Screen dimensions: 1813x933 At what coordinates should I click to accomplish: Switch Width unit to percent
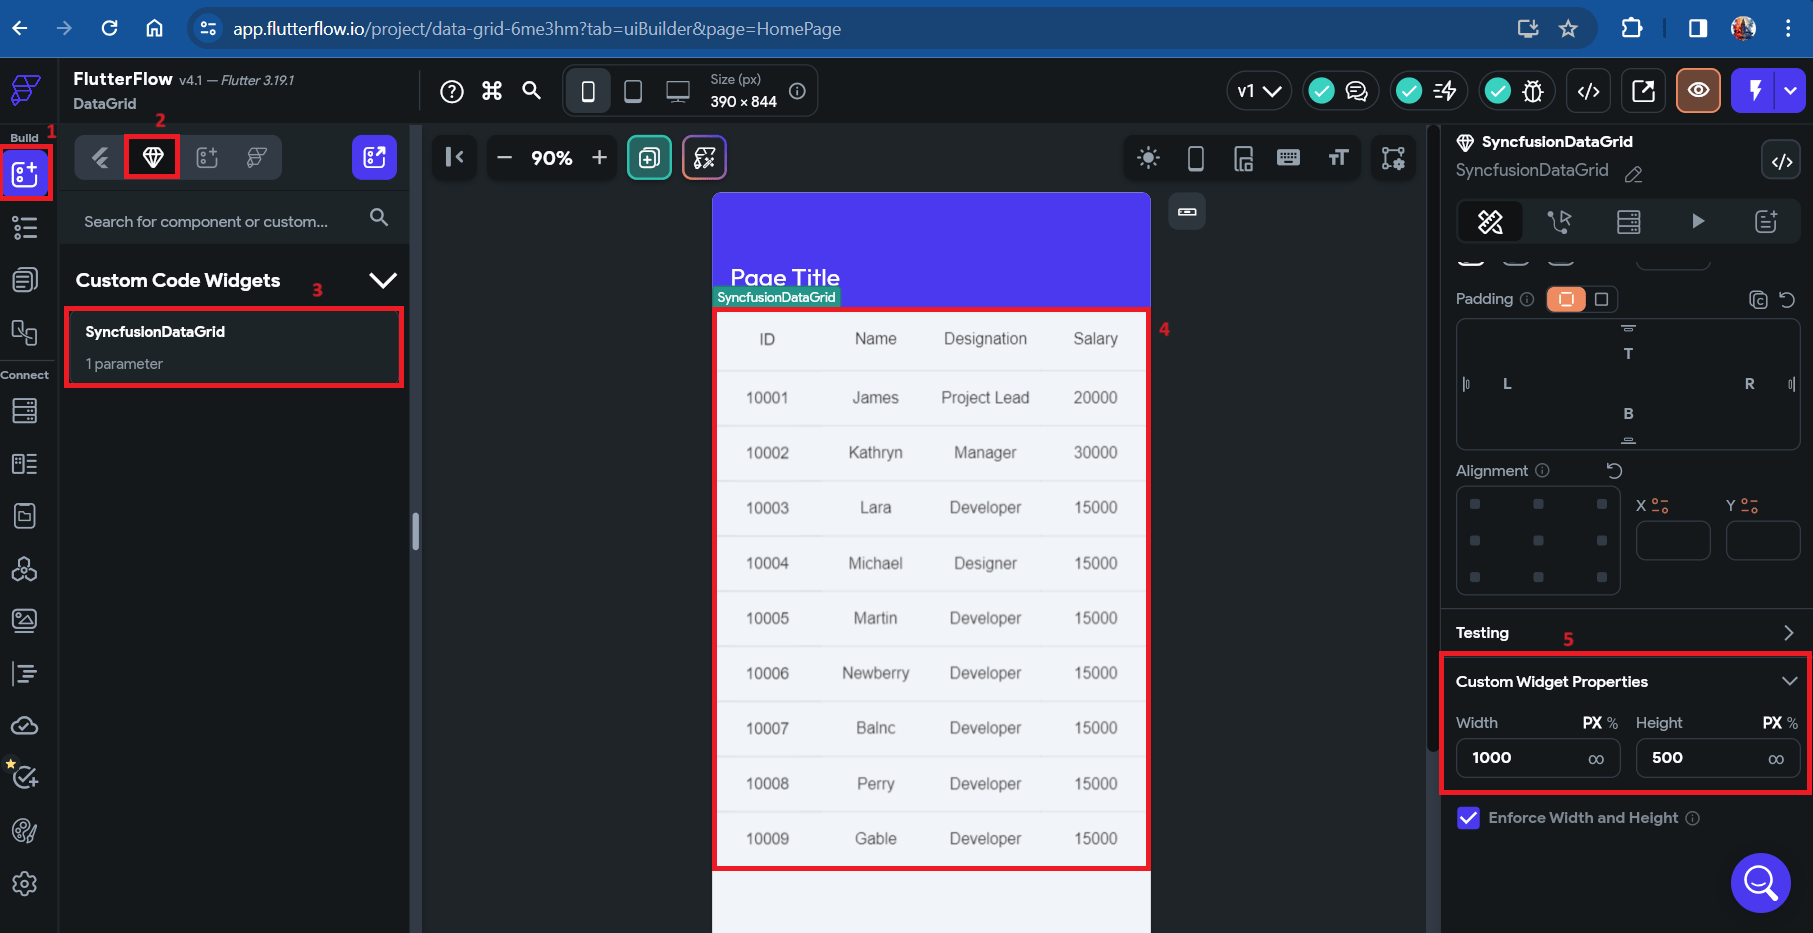click(x=1612, y=723)
